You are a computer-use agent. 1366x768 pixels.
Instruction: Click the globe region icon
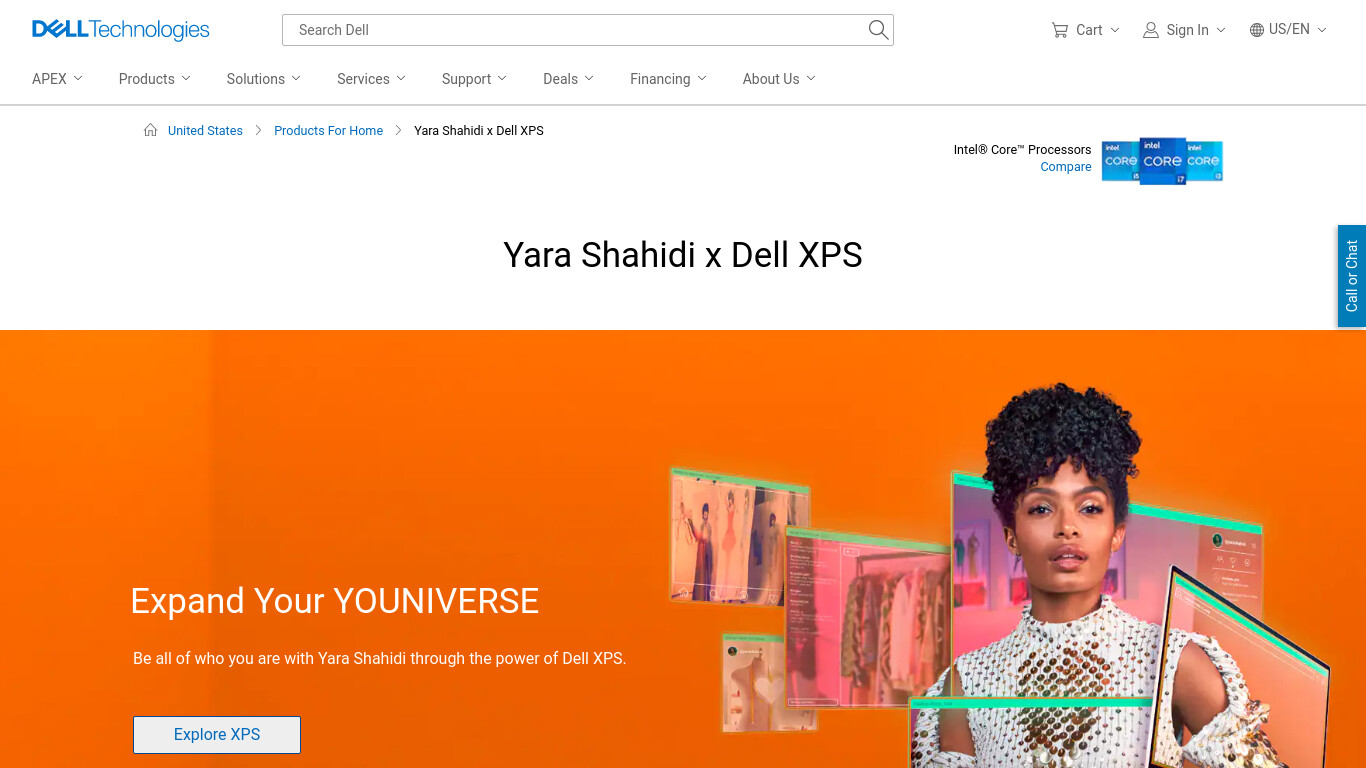point(1257,30)
